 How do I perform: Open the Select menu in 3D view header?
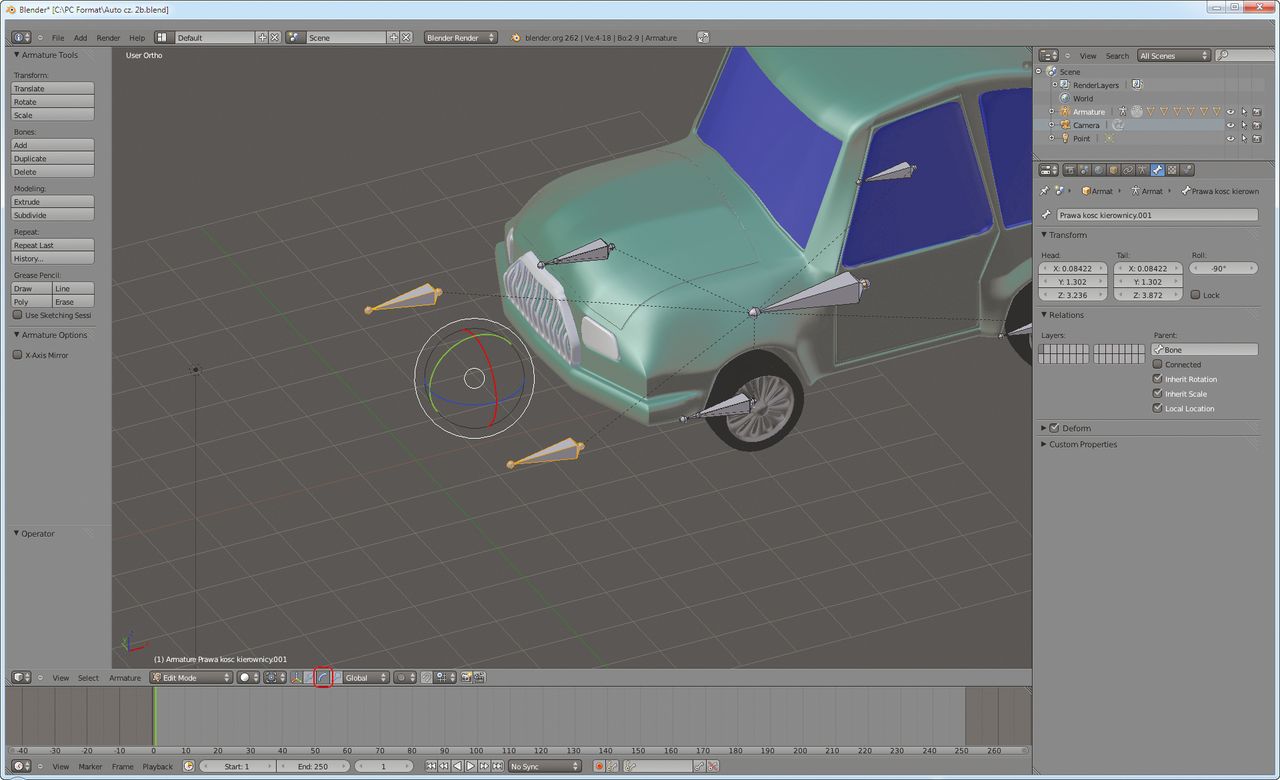89,678
